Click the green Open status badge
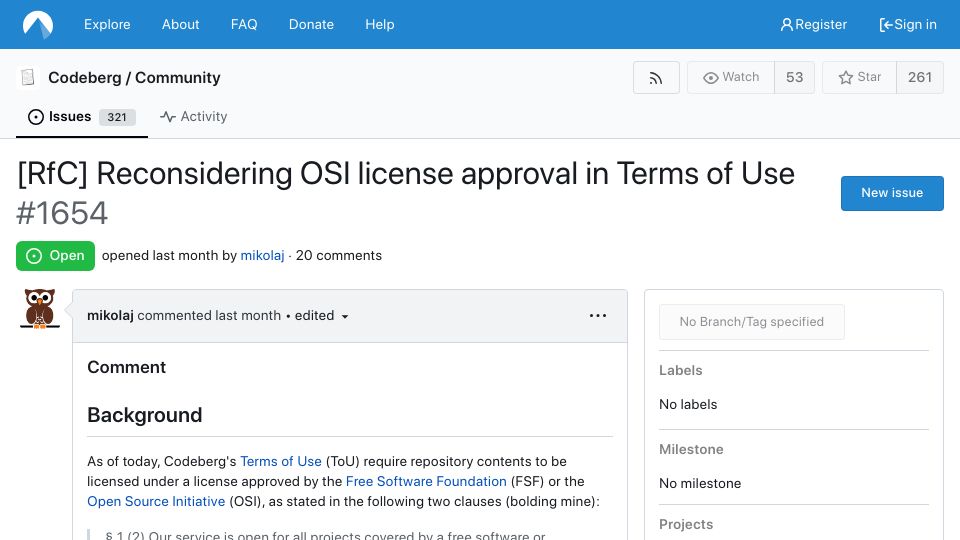Viewport: 960px width, 540px height. 55,256
